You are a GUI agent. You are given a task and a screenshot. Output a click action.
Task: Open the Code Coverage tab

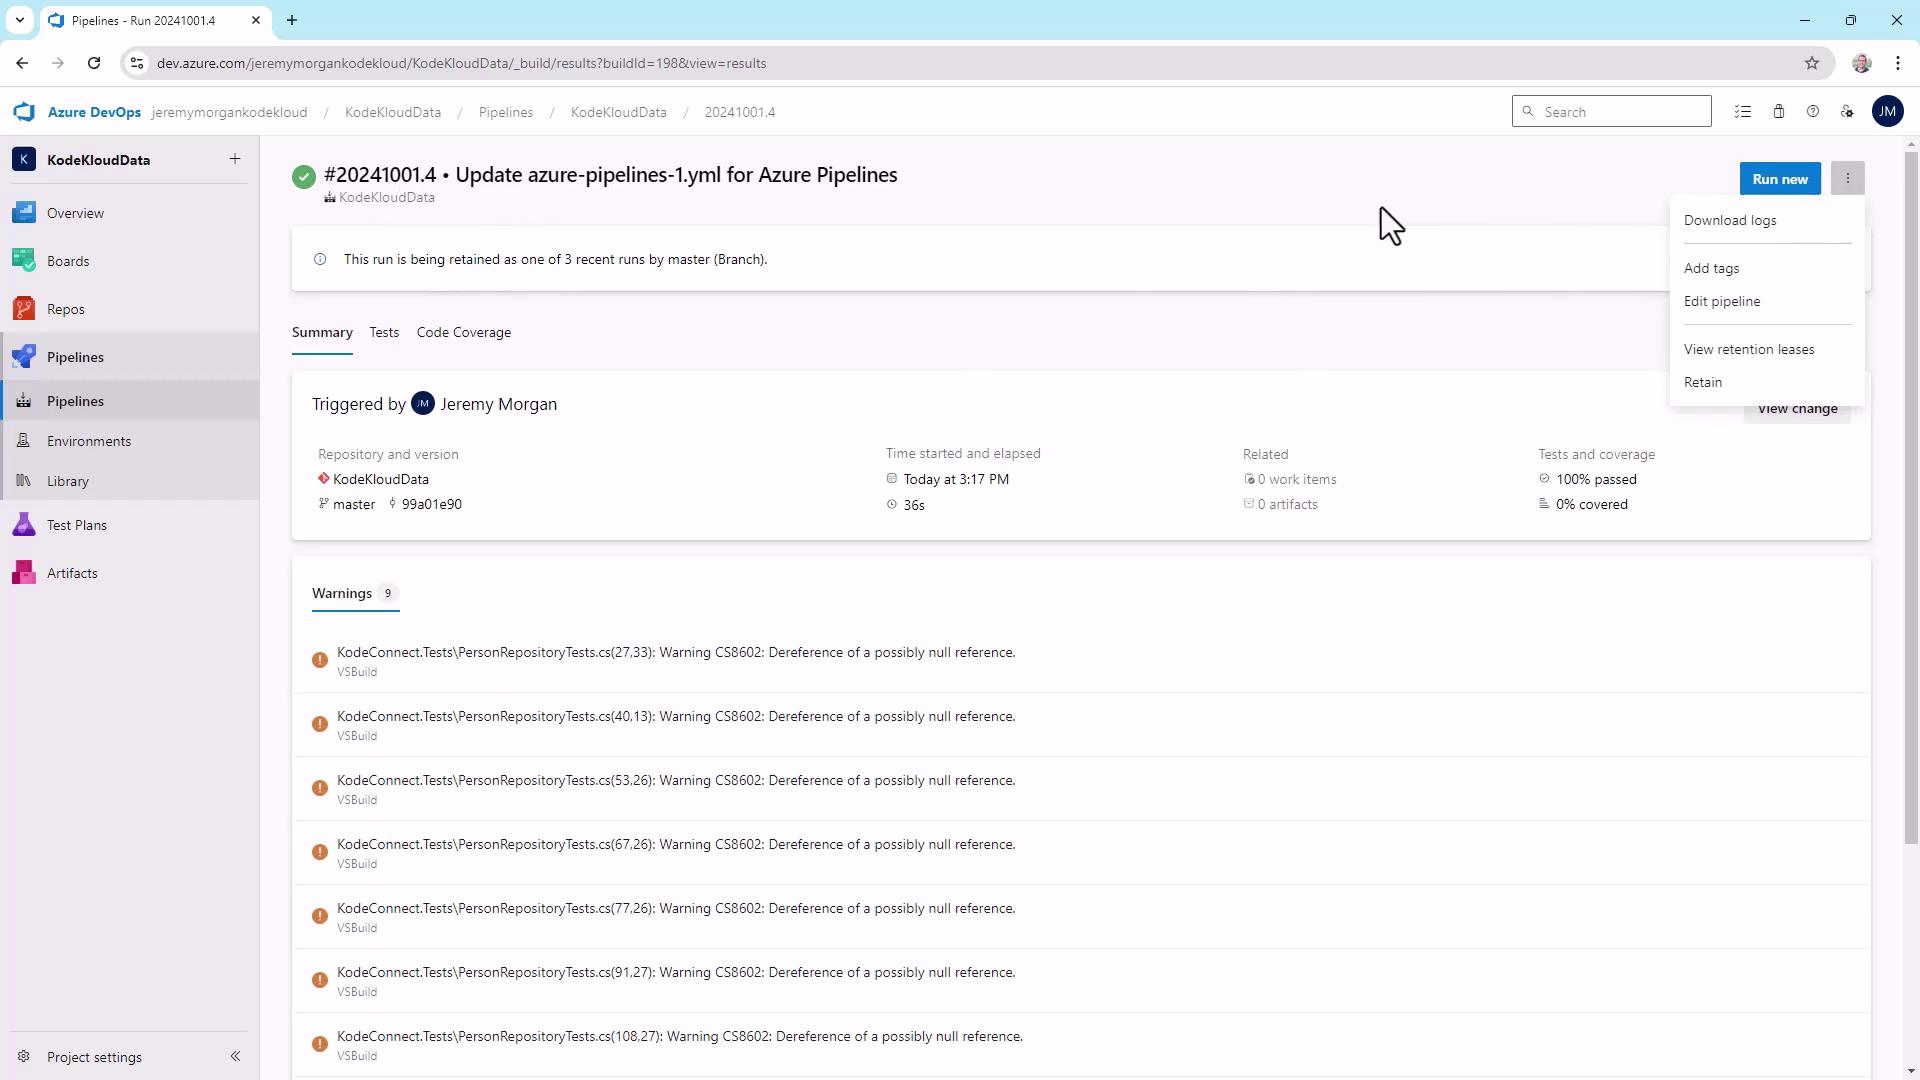point(463,332)
